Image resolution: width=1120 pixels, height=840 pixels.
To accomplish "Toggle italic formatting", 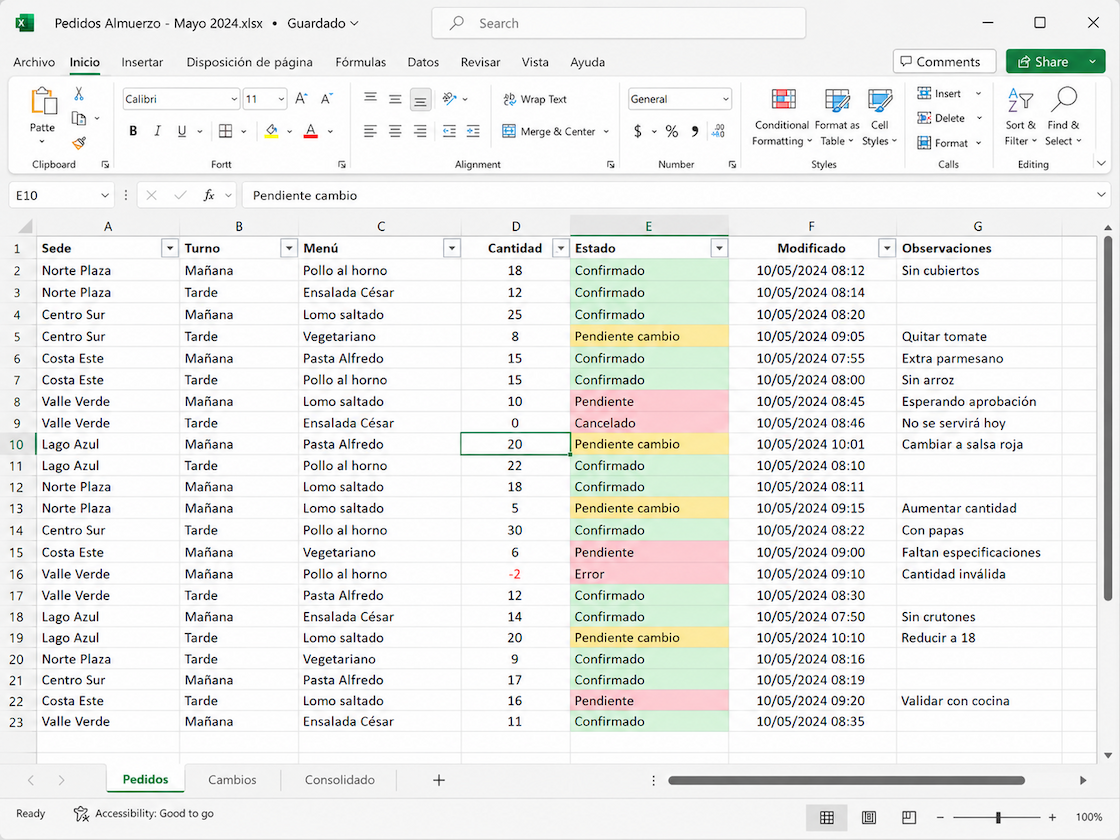I will (157, 131).
